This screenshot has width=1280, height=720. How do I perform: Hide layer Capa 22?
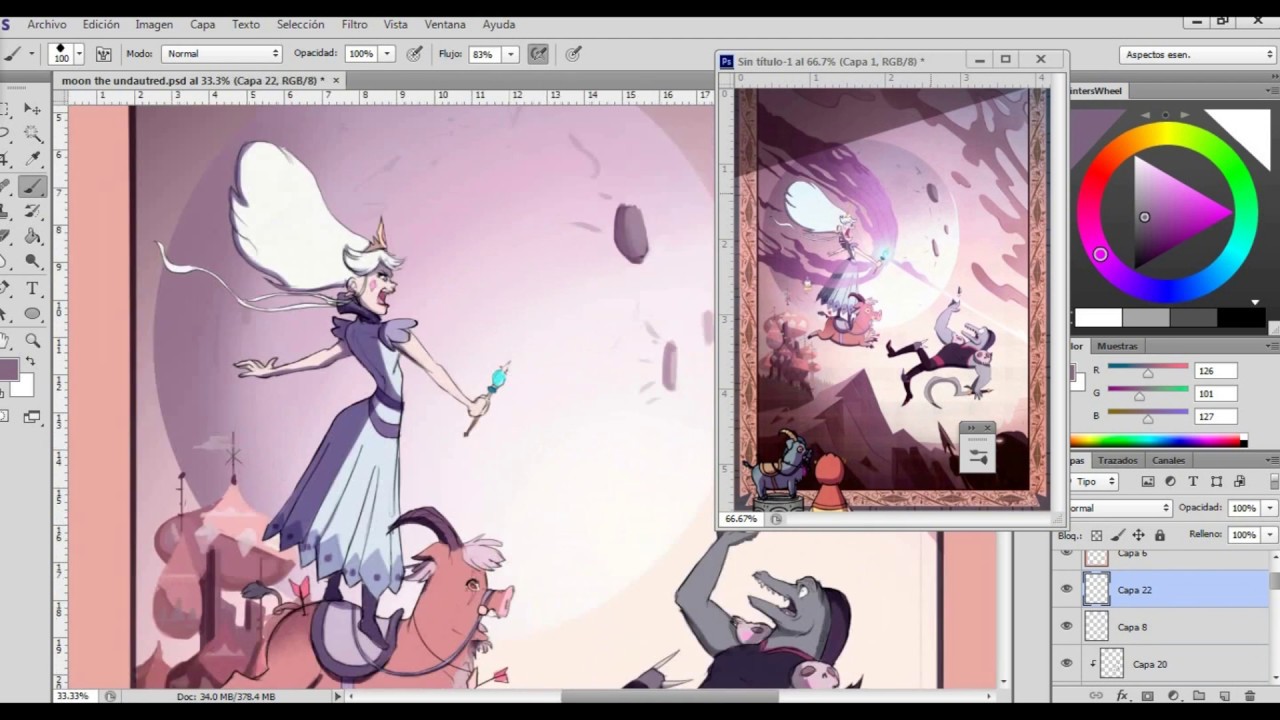click(x=1066, y=589)
